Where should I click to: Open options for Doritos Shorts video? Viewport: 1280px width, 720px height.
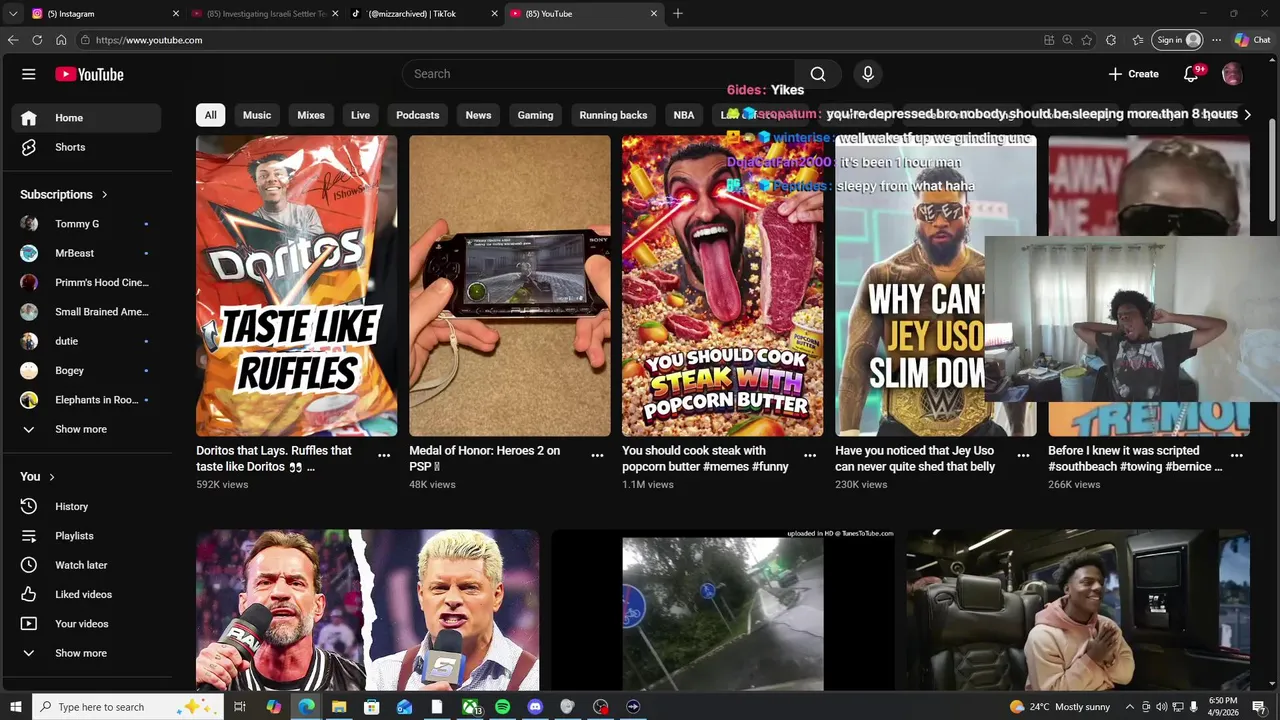pos(384,455)
